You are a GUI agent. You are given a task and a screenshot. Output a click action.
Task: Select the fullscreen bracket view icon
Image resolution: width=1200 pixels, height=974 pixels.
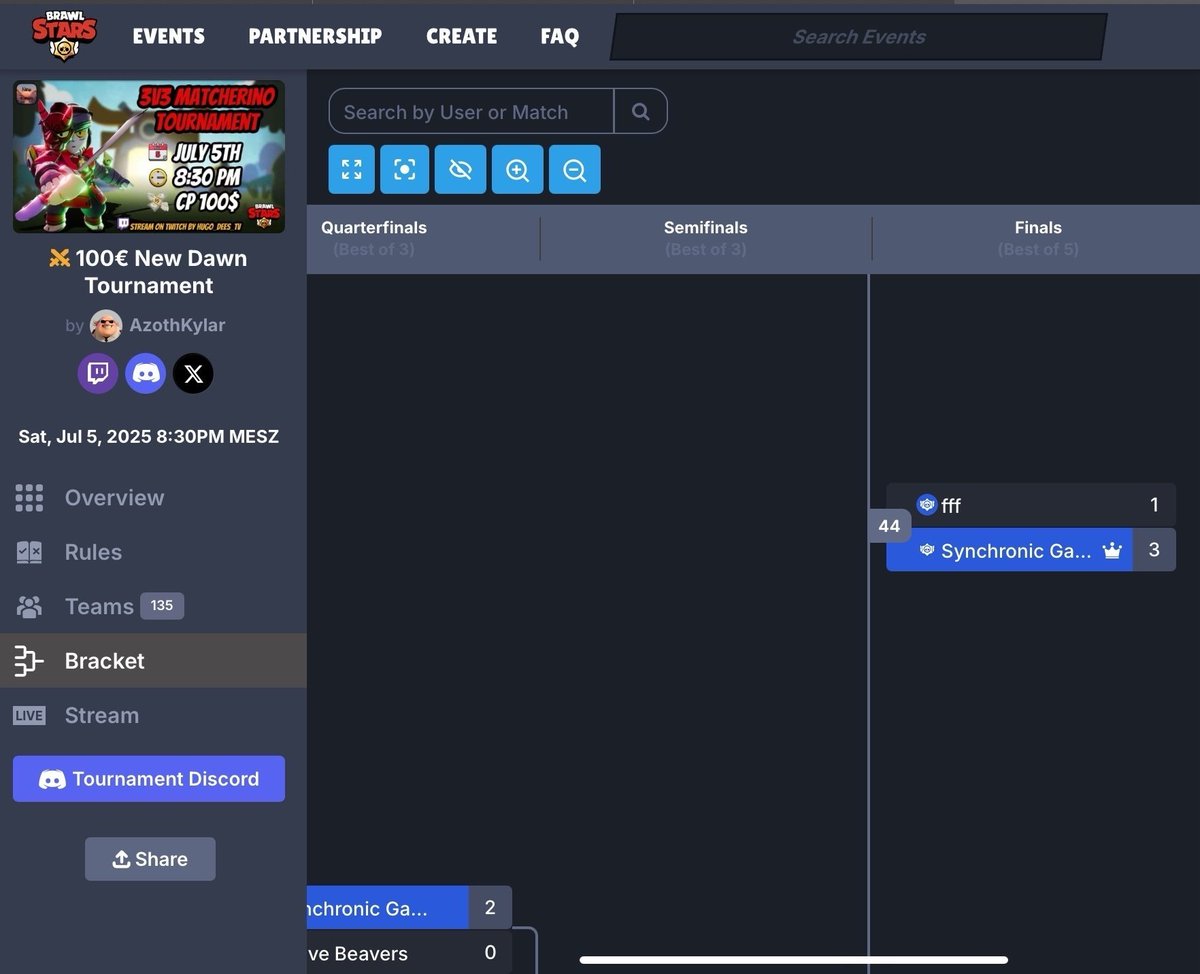pos(351,169)
